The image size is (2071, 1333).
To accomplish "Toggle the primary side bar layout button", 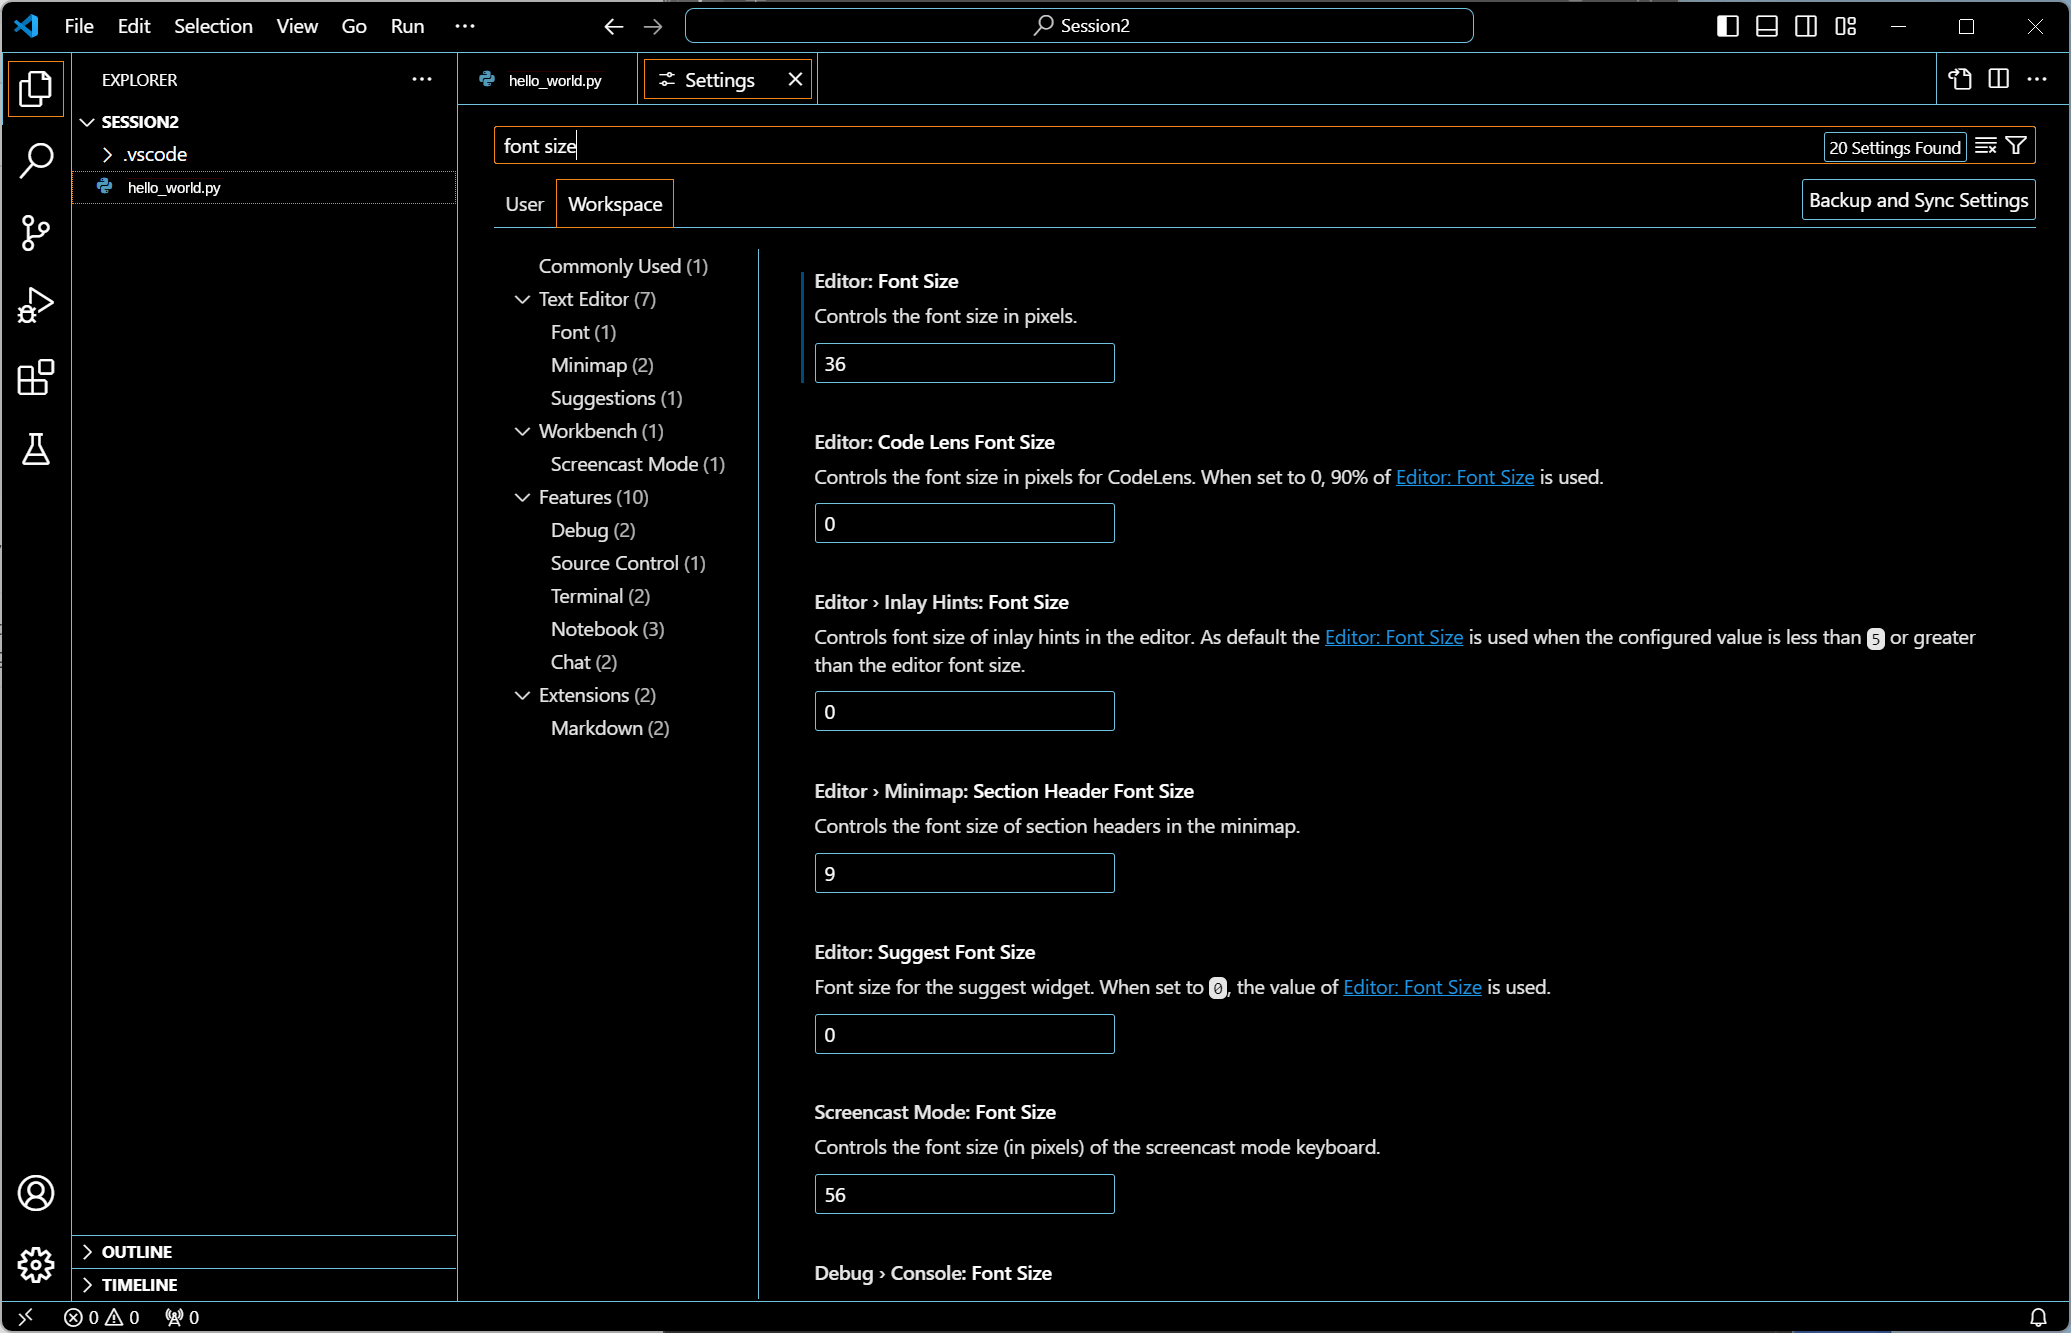I will 1727,26.
